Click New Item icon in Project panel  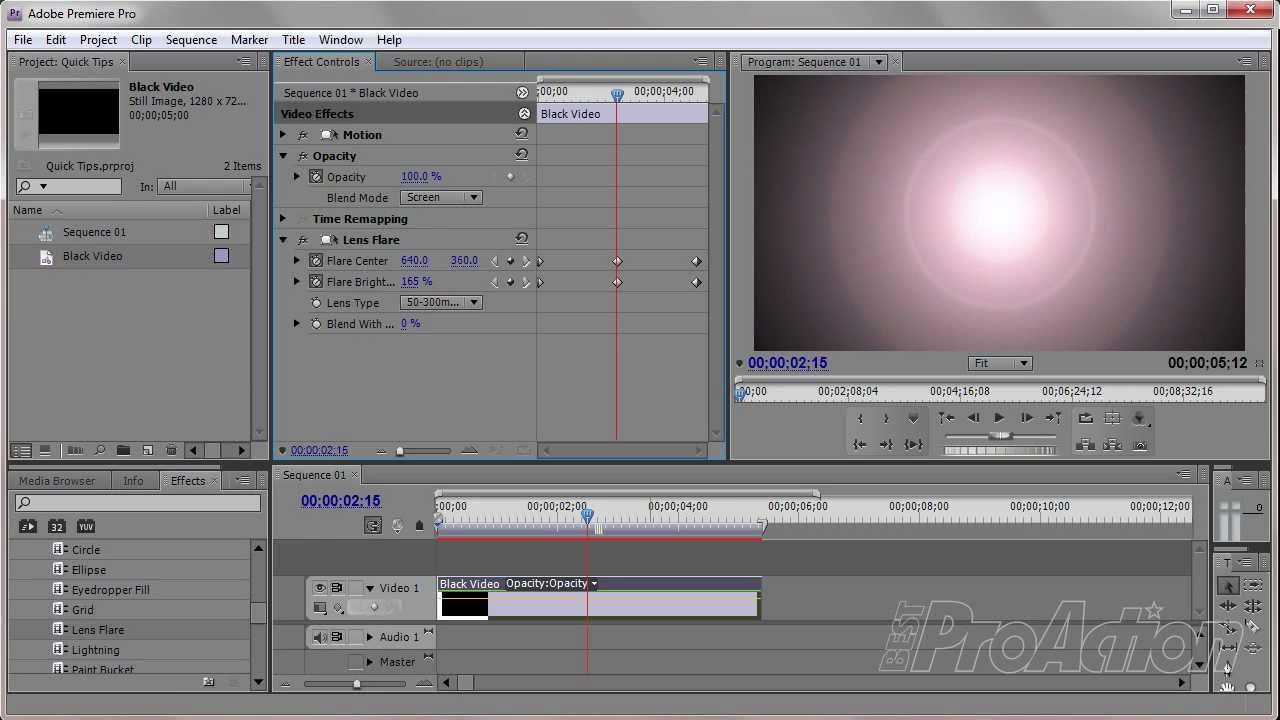point(147,451)
